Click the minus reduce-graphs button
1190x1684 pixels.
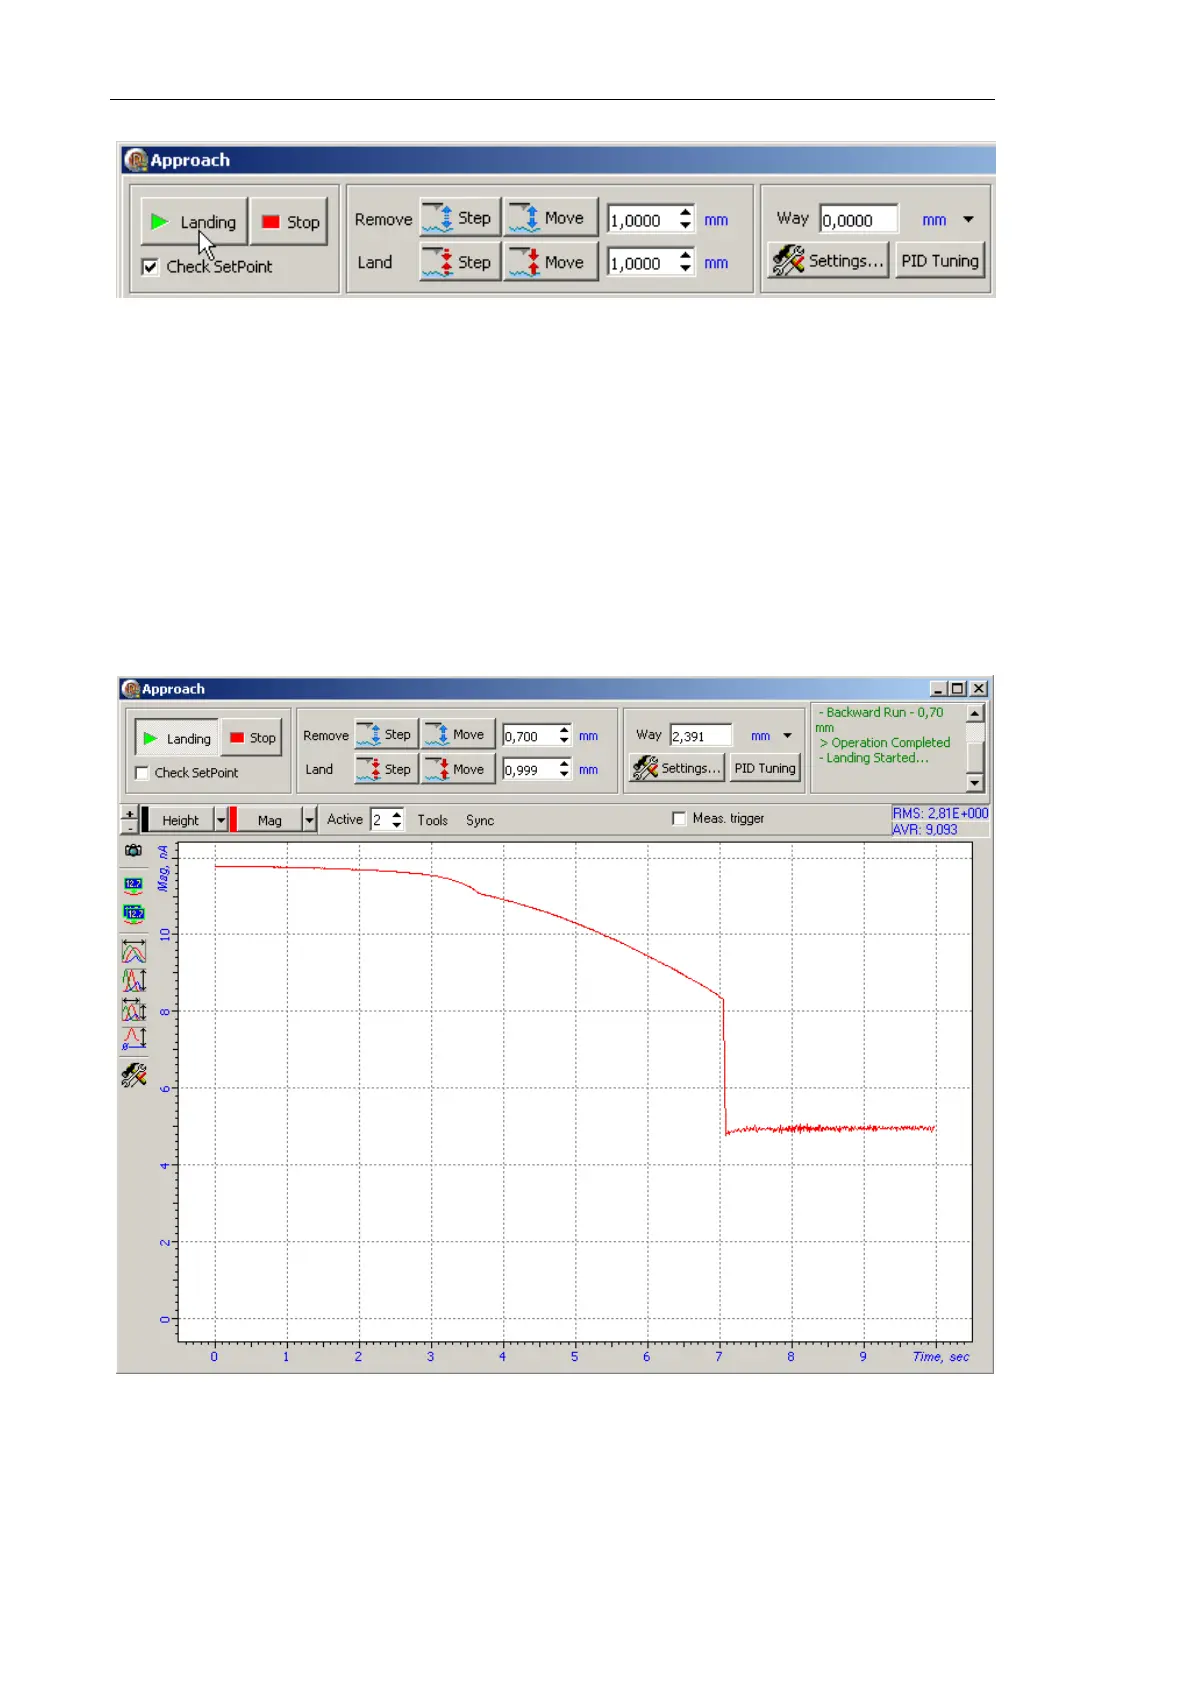click(129, 827)
